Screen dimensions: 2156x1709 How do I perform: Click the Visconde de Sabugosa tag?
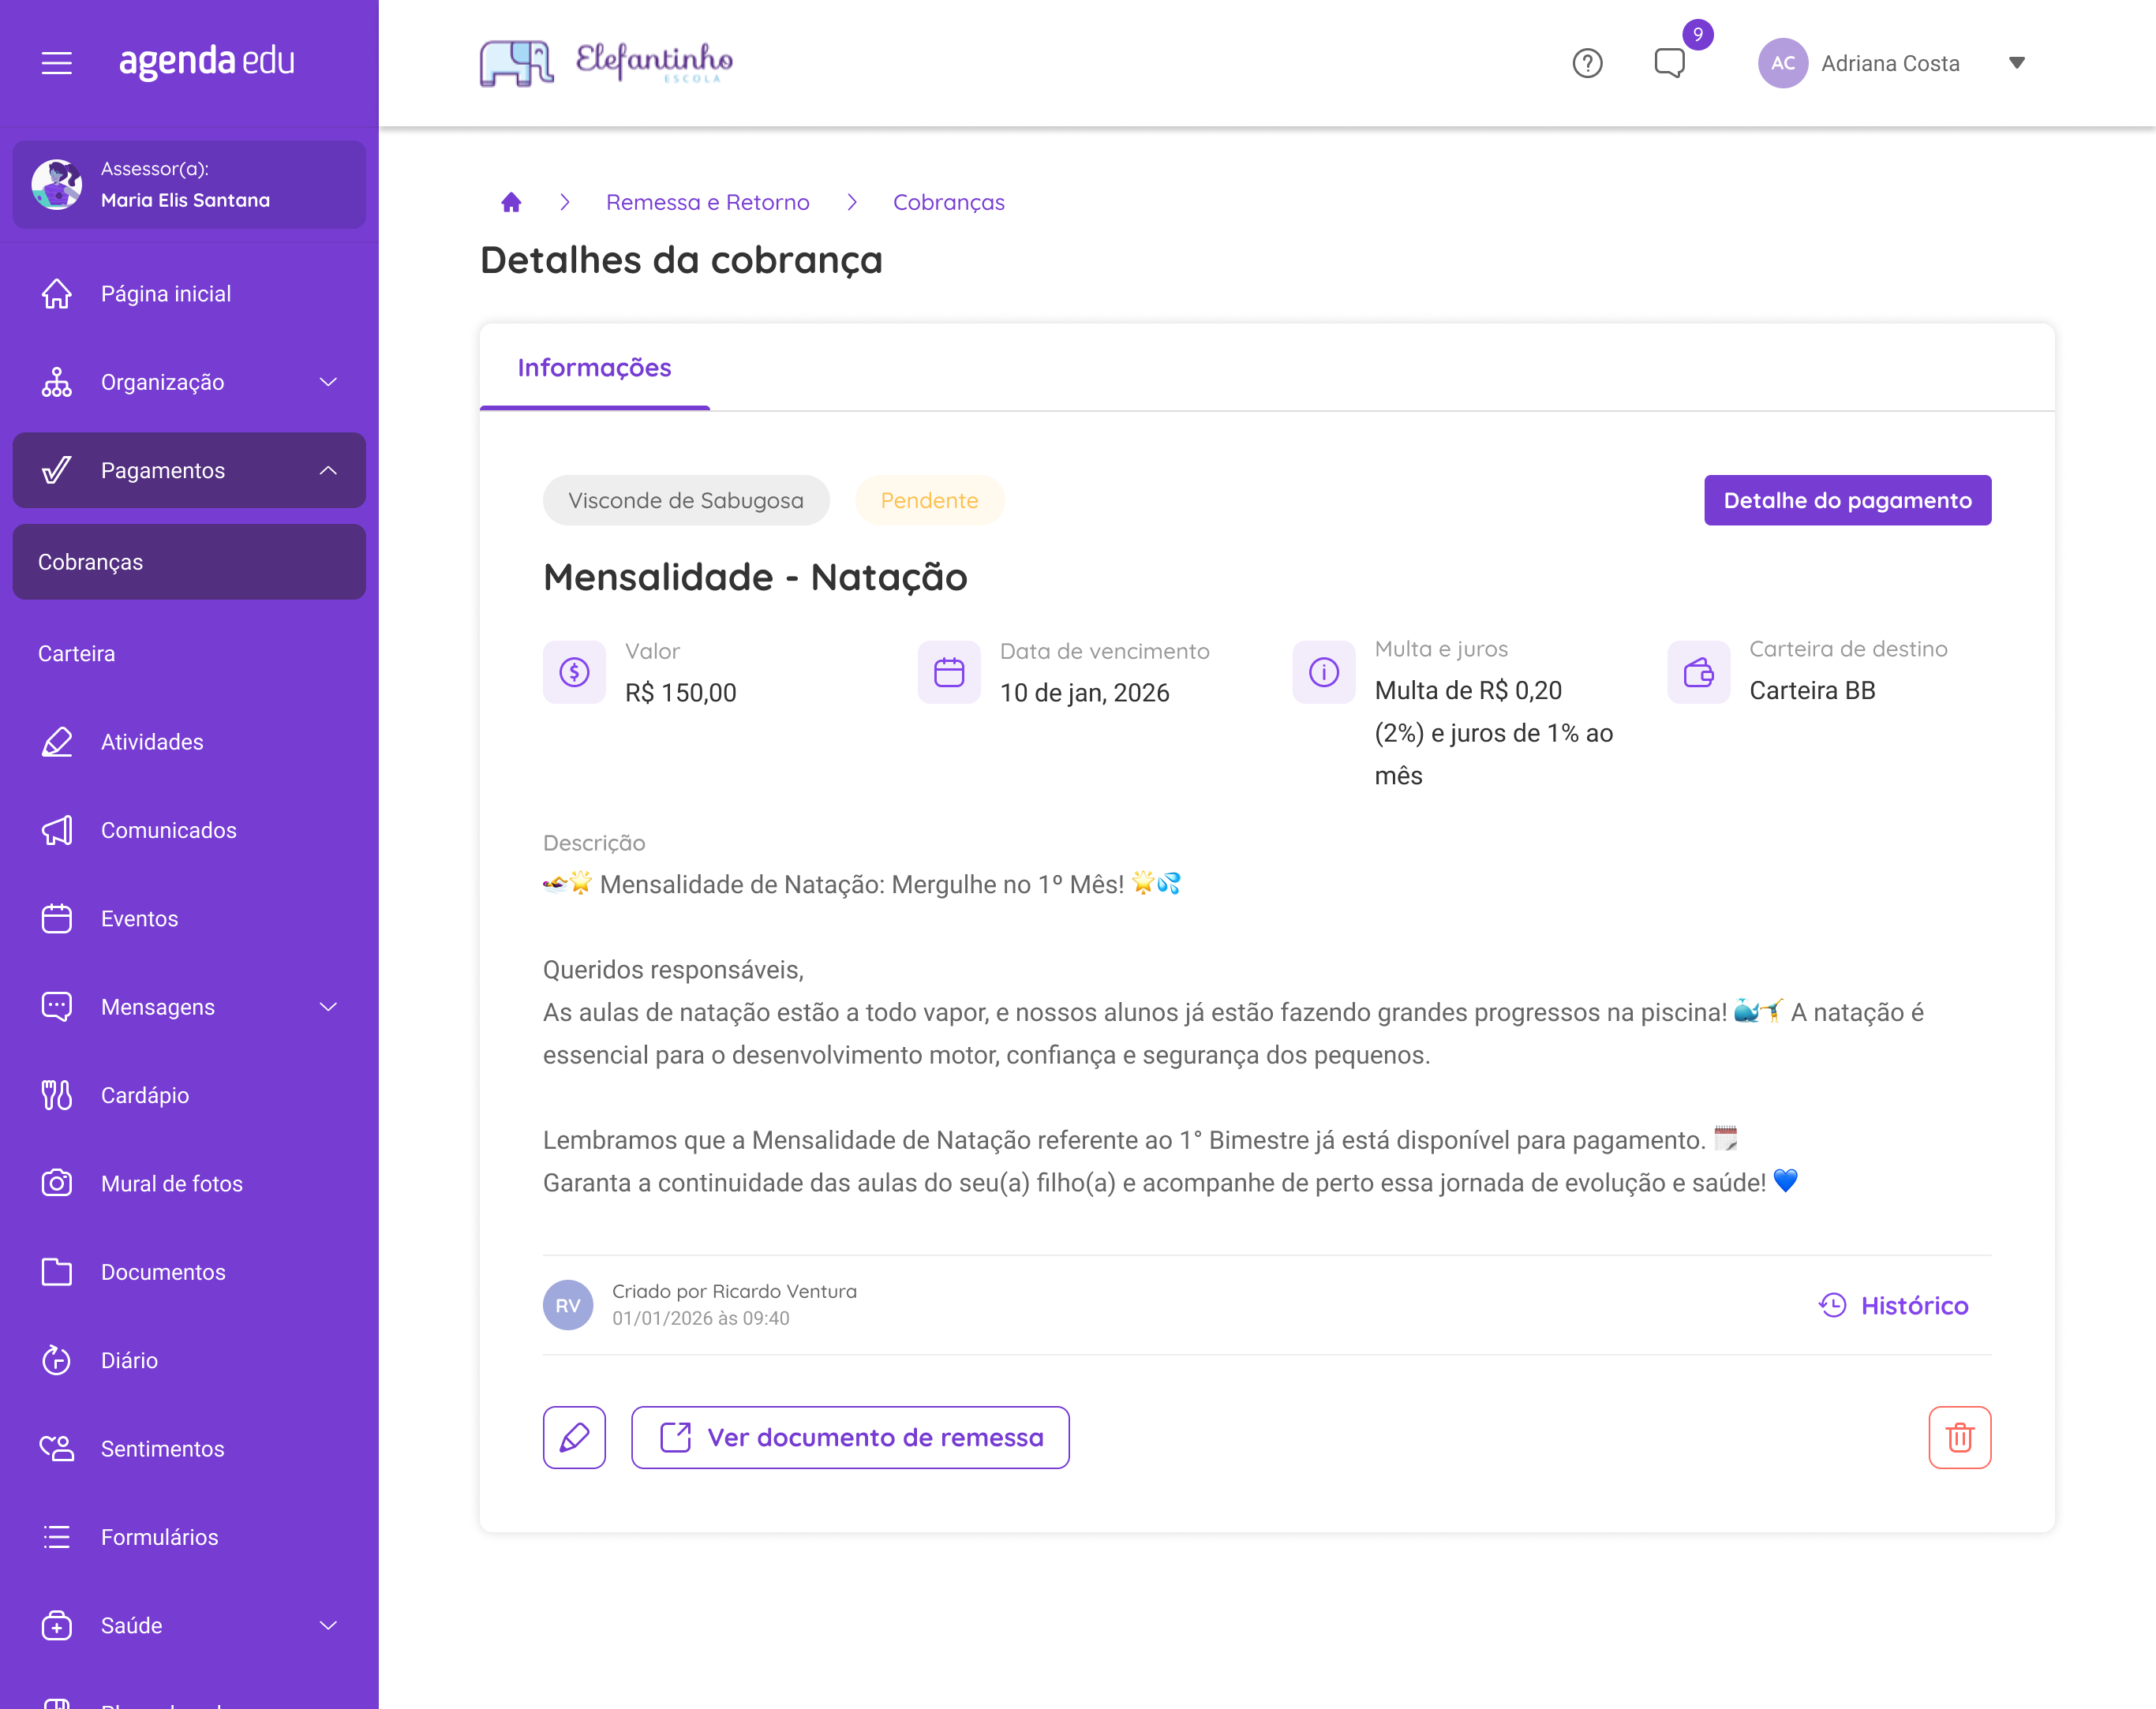[686, 500]
